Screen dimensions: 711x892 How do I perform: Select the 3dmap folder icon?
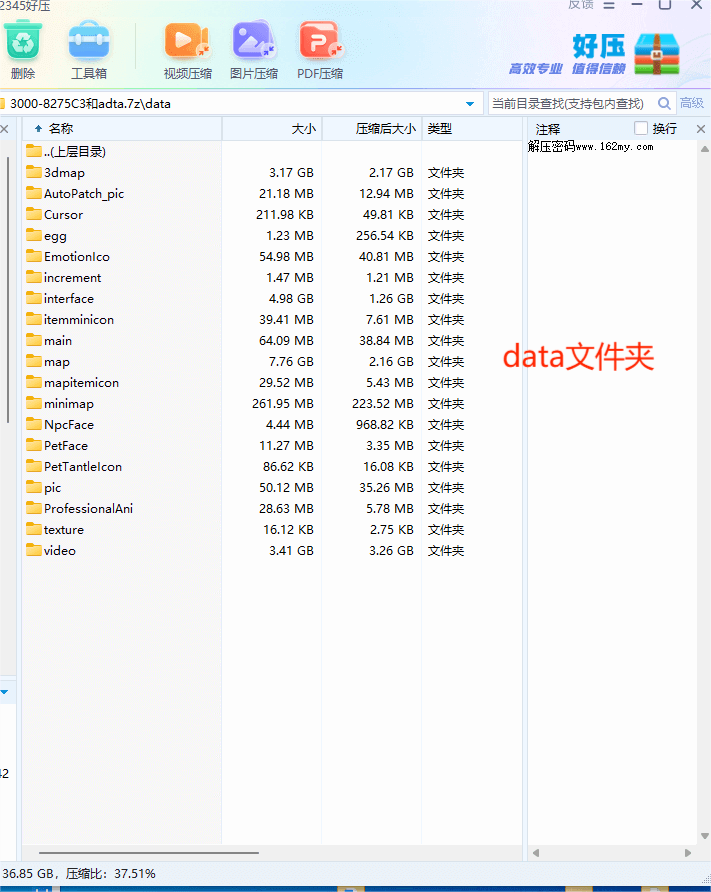coord(34,173)
